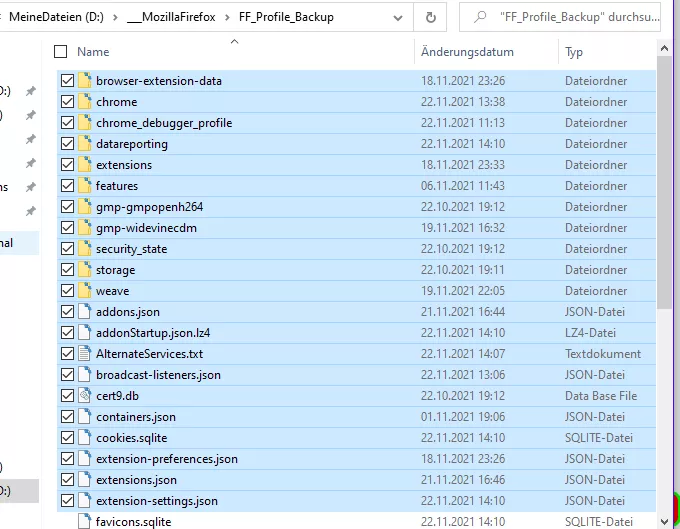
Task: Uncheck the checkbox next to addons.json
Action: (x=67, y=312)
